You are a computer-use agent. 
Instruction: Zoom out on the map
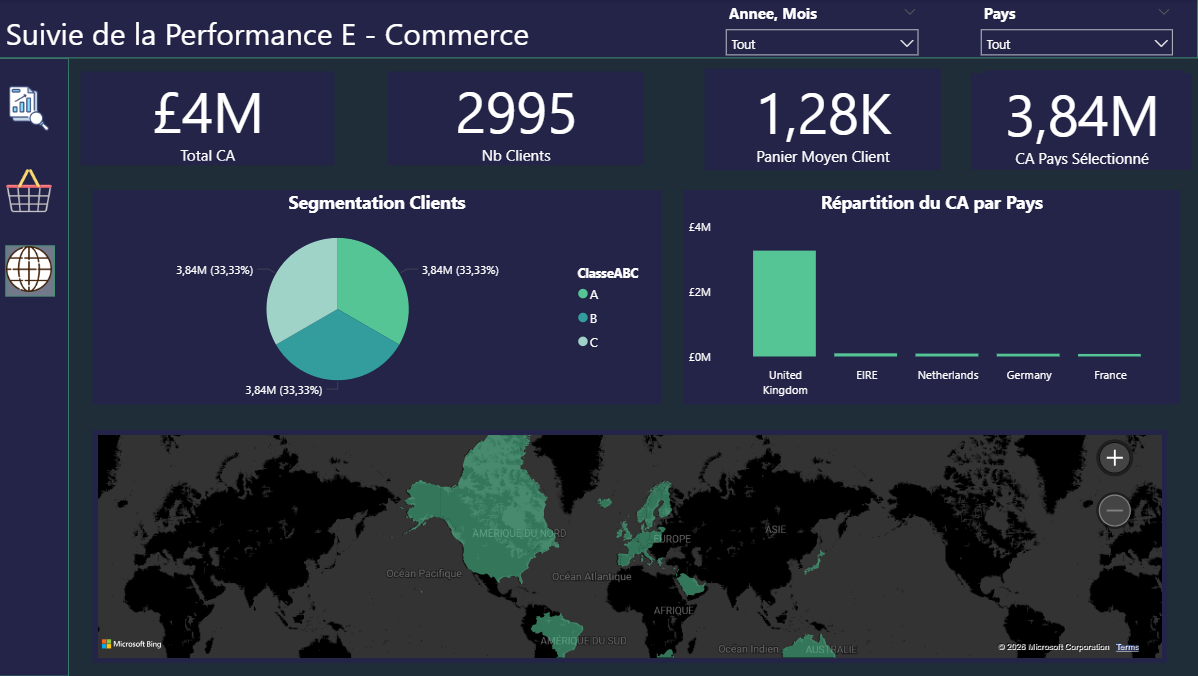coord(1114,510)
